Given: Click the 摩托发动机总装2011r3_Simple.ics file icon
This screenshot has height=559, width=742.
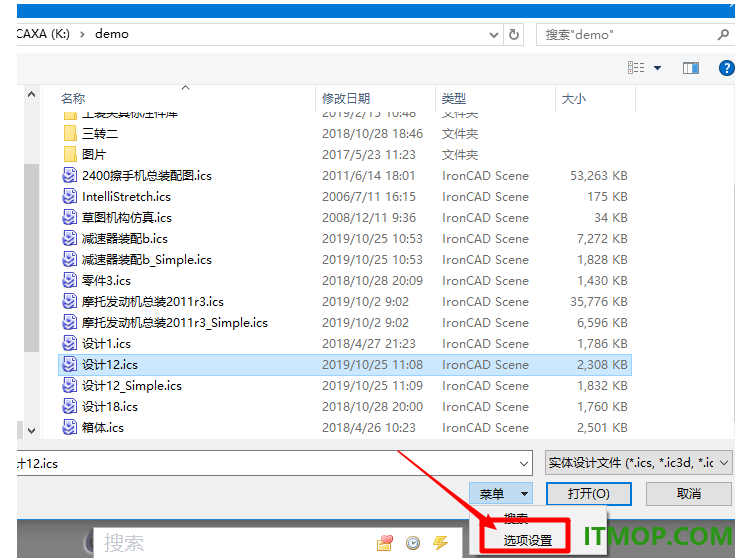Looking at the screenshot, I should [x=70, y=322].
